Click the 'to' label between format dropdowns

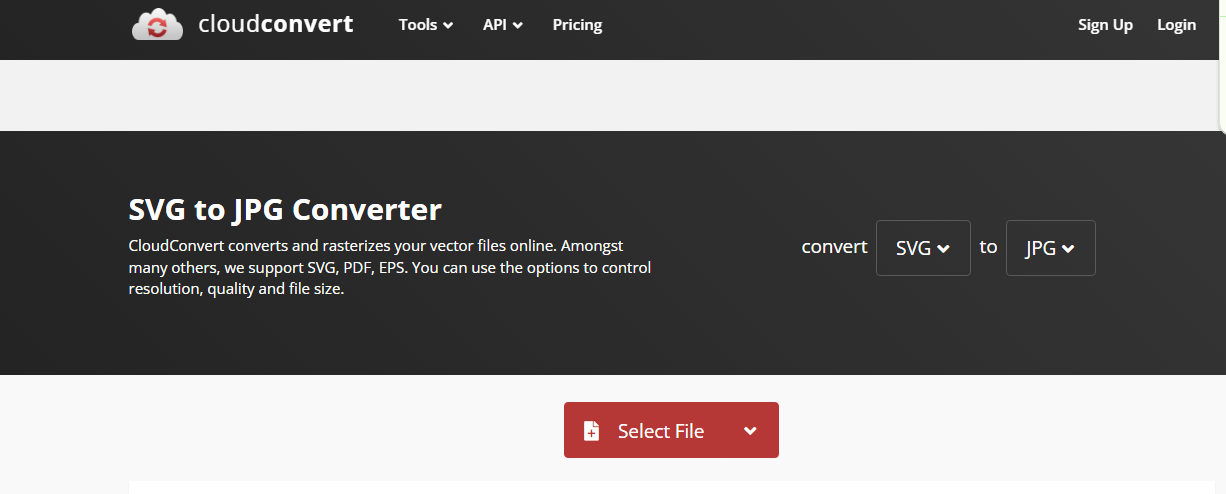pyautogui.click(x=988, y=246)
